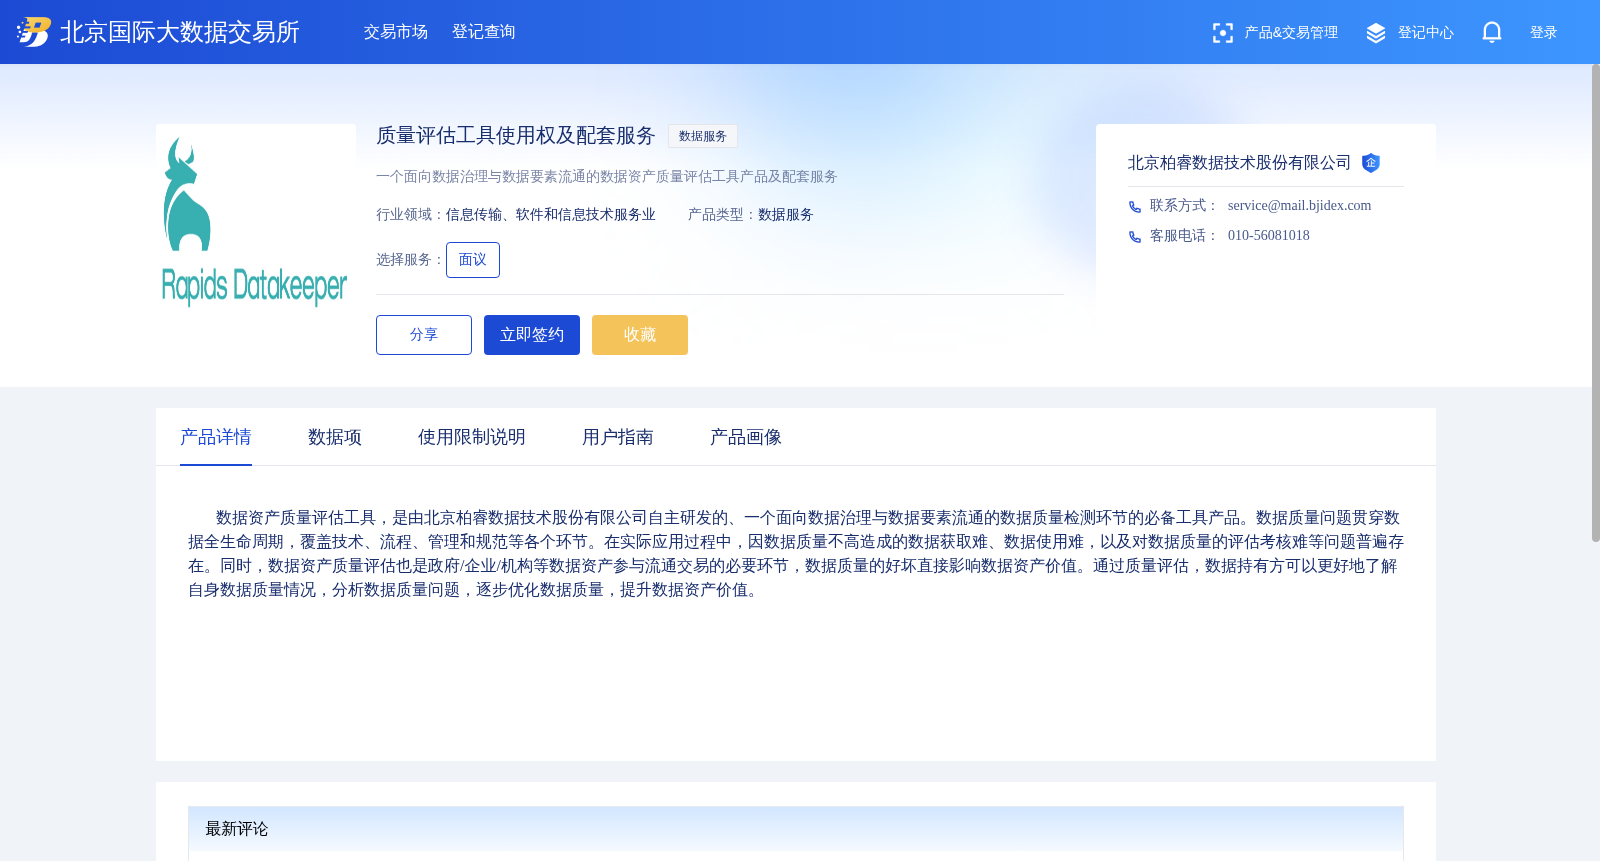Click the site title 北京国际大数据交易所

180,32
